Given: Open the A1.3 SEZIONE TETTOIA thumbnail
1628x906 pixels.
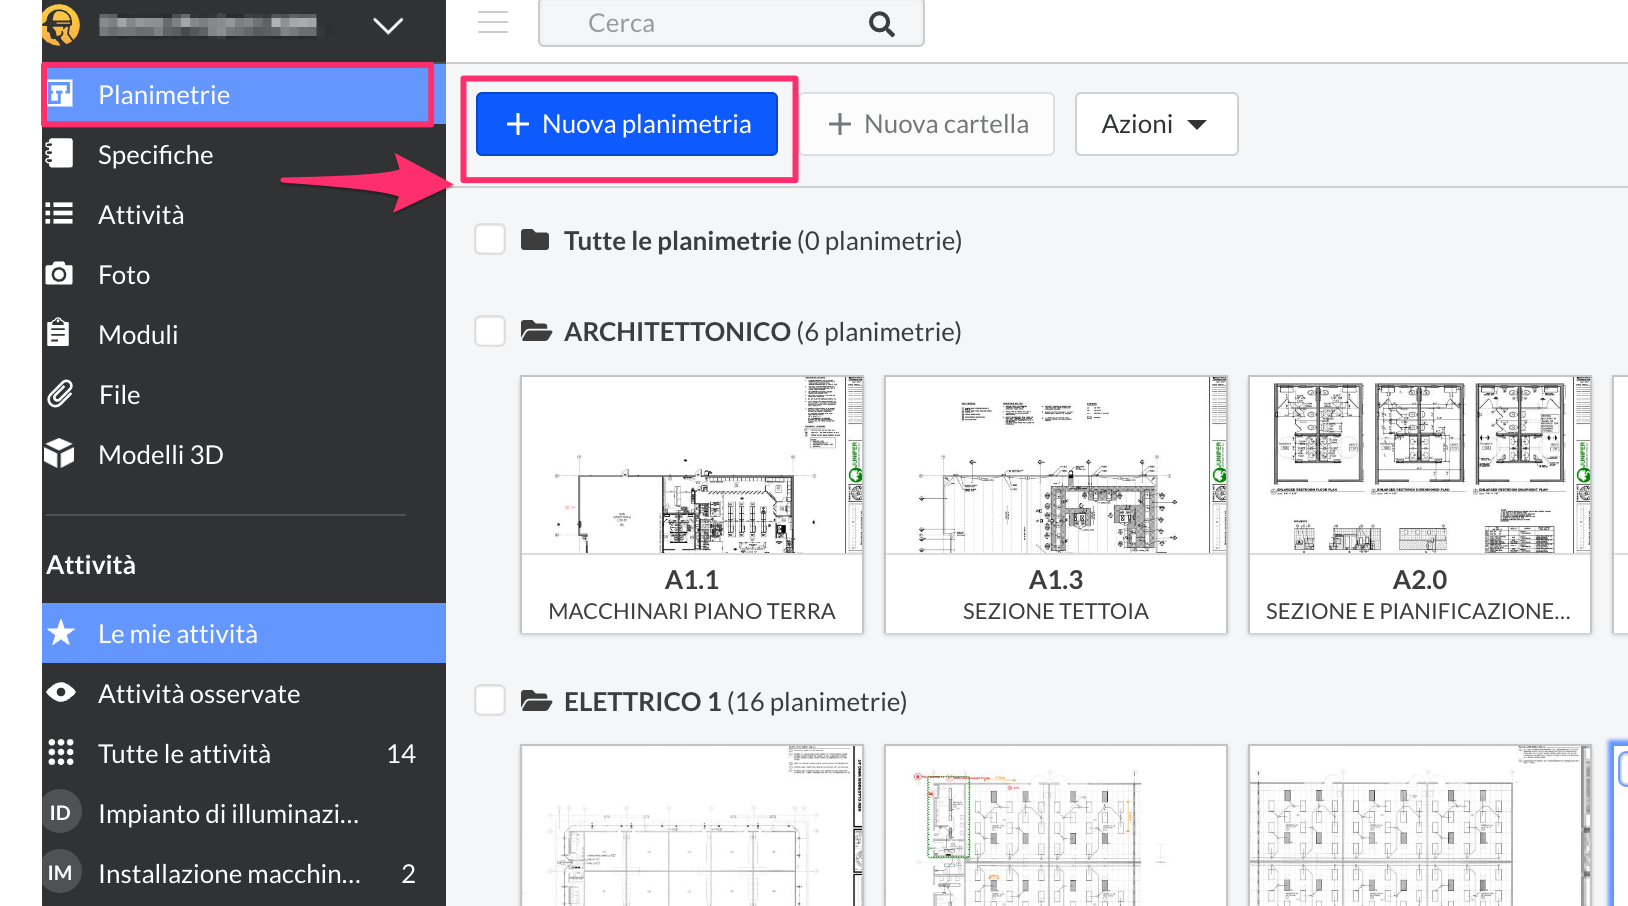Looking at the screenshot, I should click(1055, 504).
